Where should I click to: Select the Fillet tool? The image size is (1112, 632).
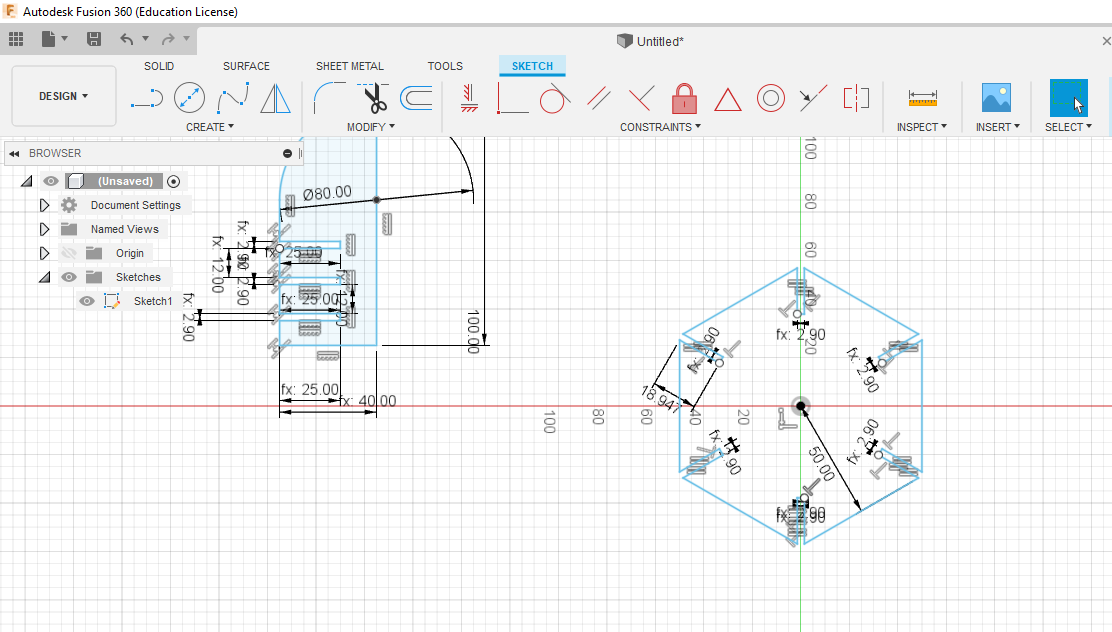[330, 98]
